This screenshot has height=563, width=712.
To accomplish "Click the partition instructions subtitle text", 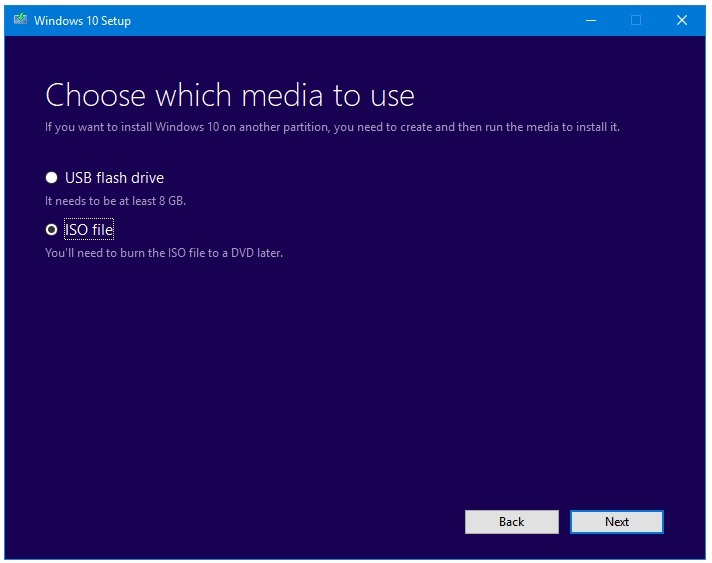I will (x=332, y=127).
